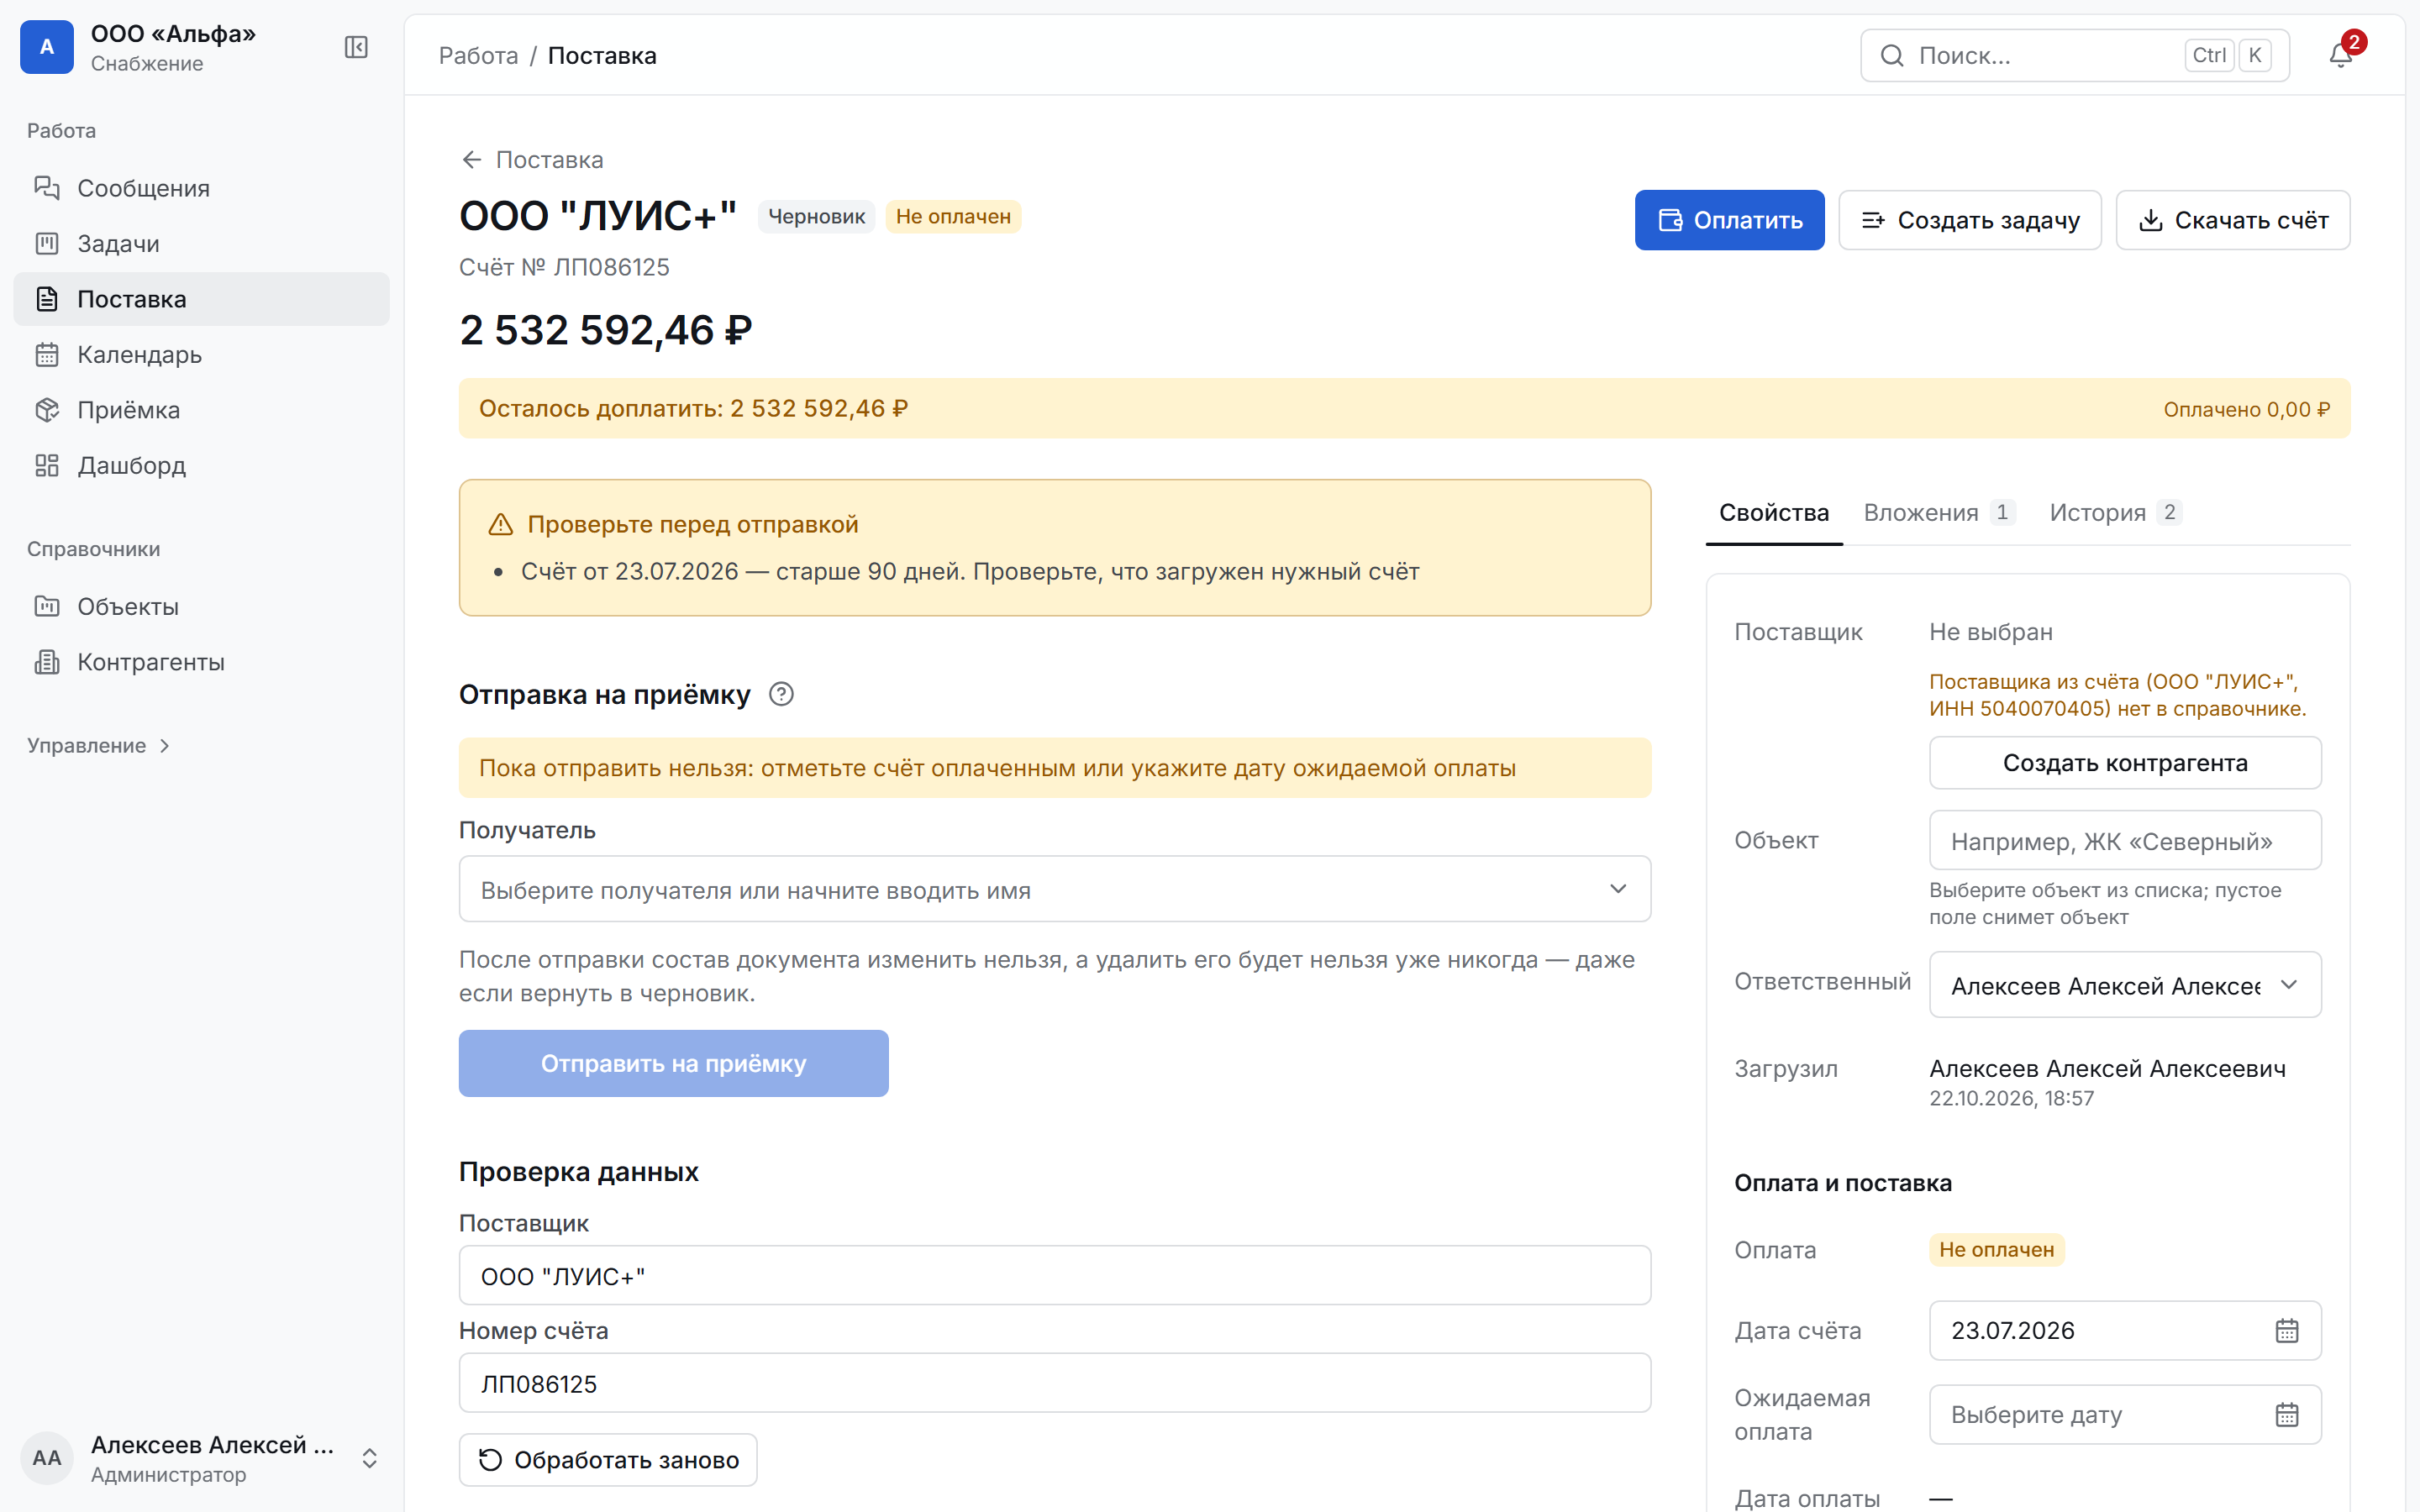Click the Поиск search box
The width and height of the screenshot is (2420, 1512).
point(2074,55)
